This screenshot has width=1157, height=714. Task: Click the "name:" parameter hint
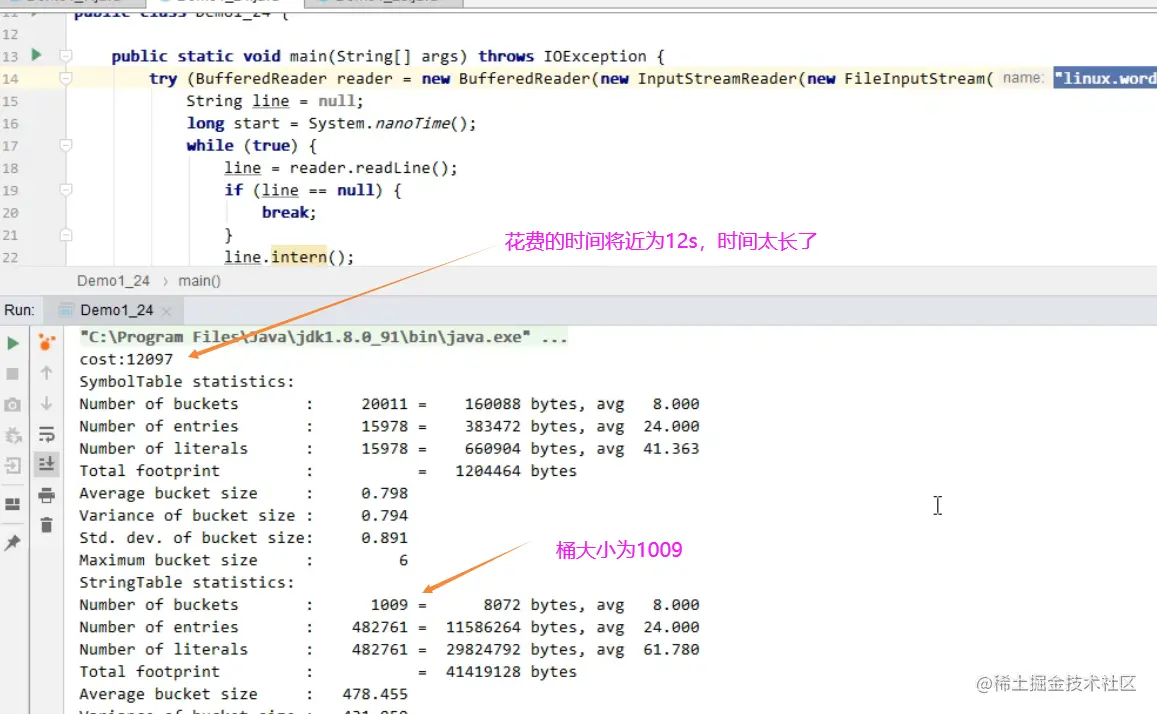(x=1023, y=77)
